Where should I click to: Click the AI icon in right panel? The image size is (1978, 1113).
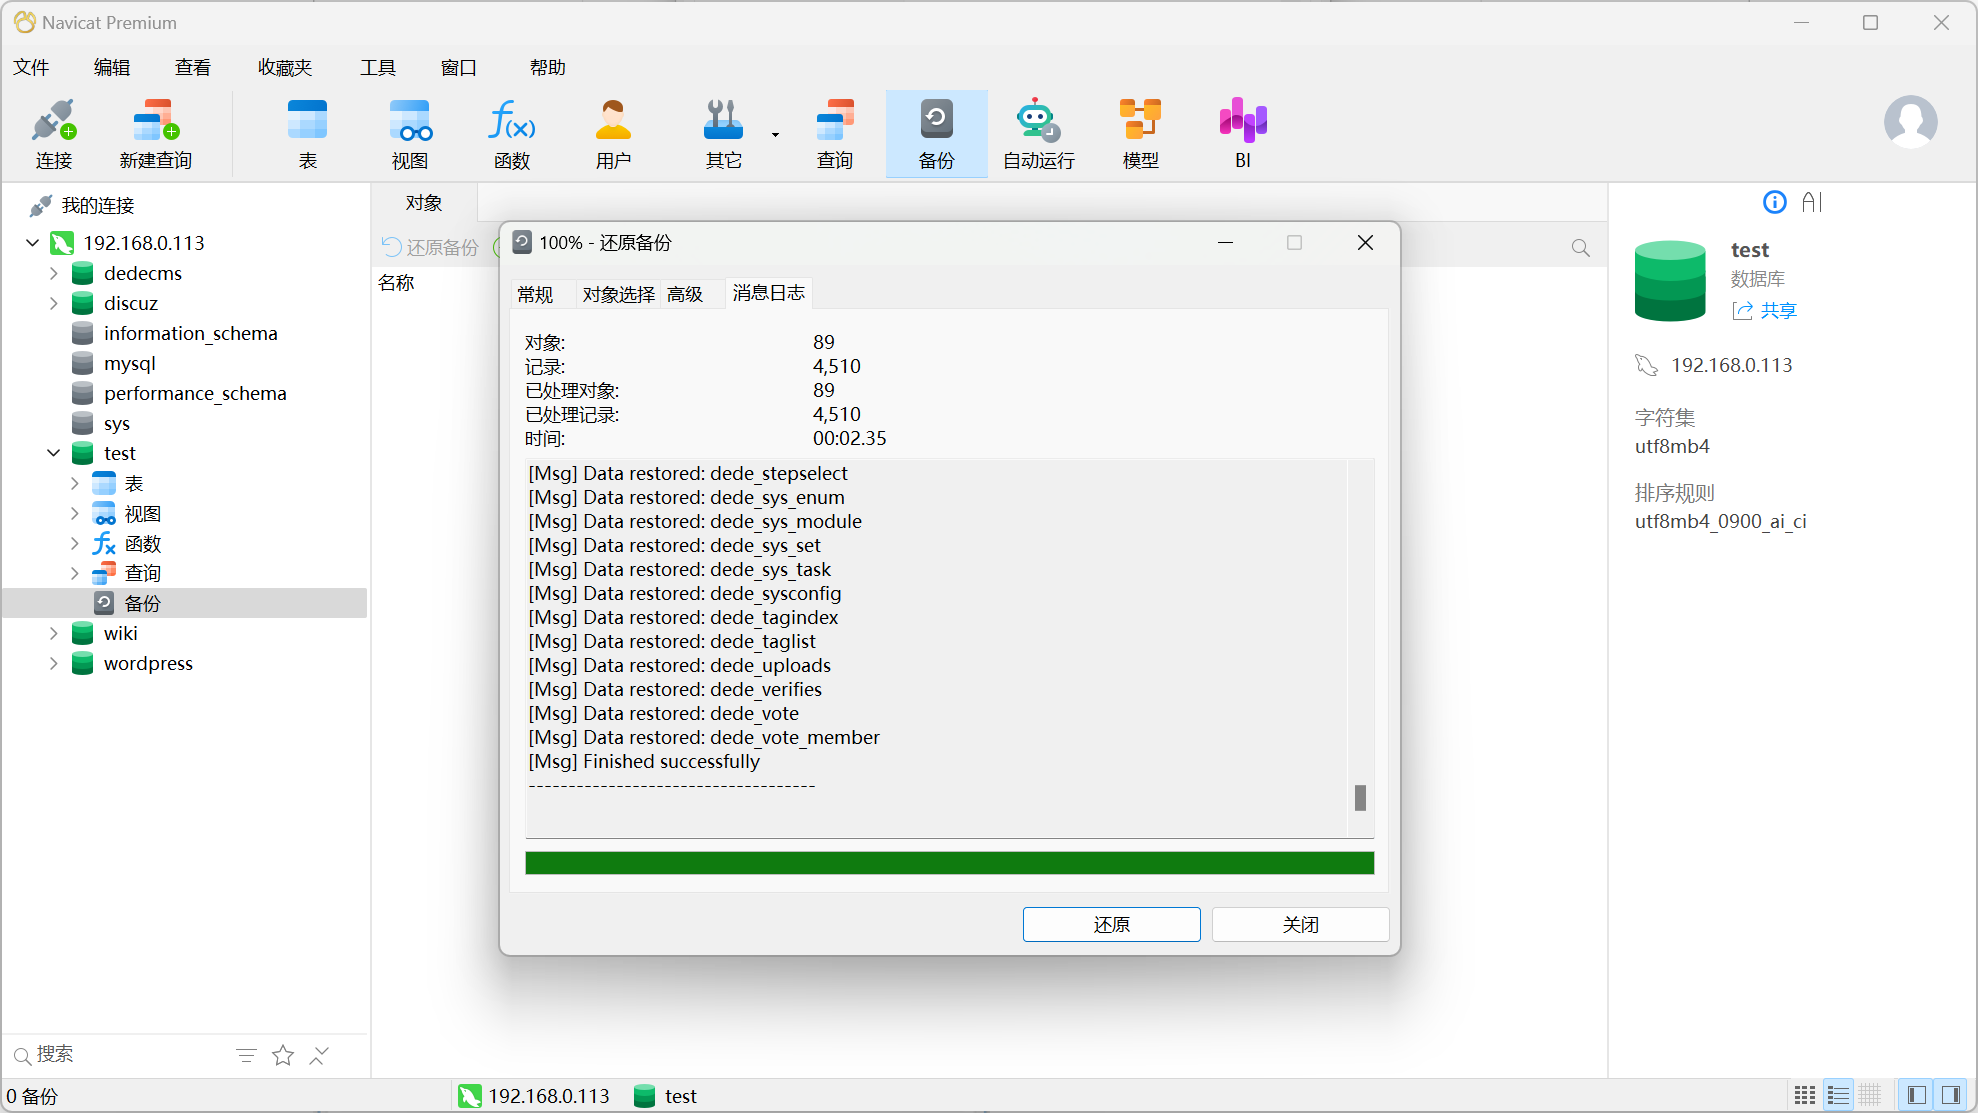point(1812,202)
